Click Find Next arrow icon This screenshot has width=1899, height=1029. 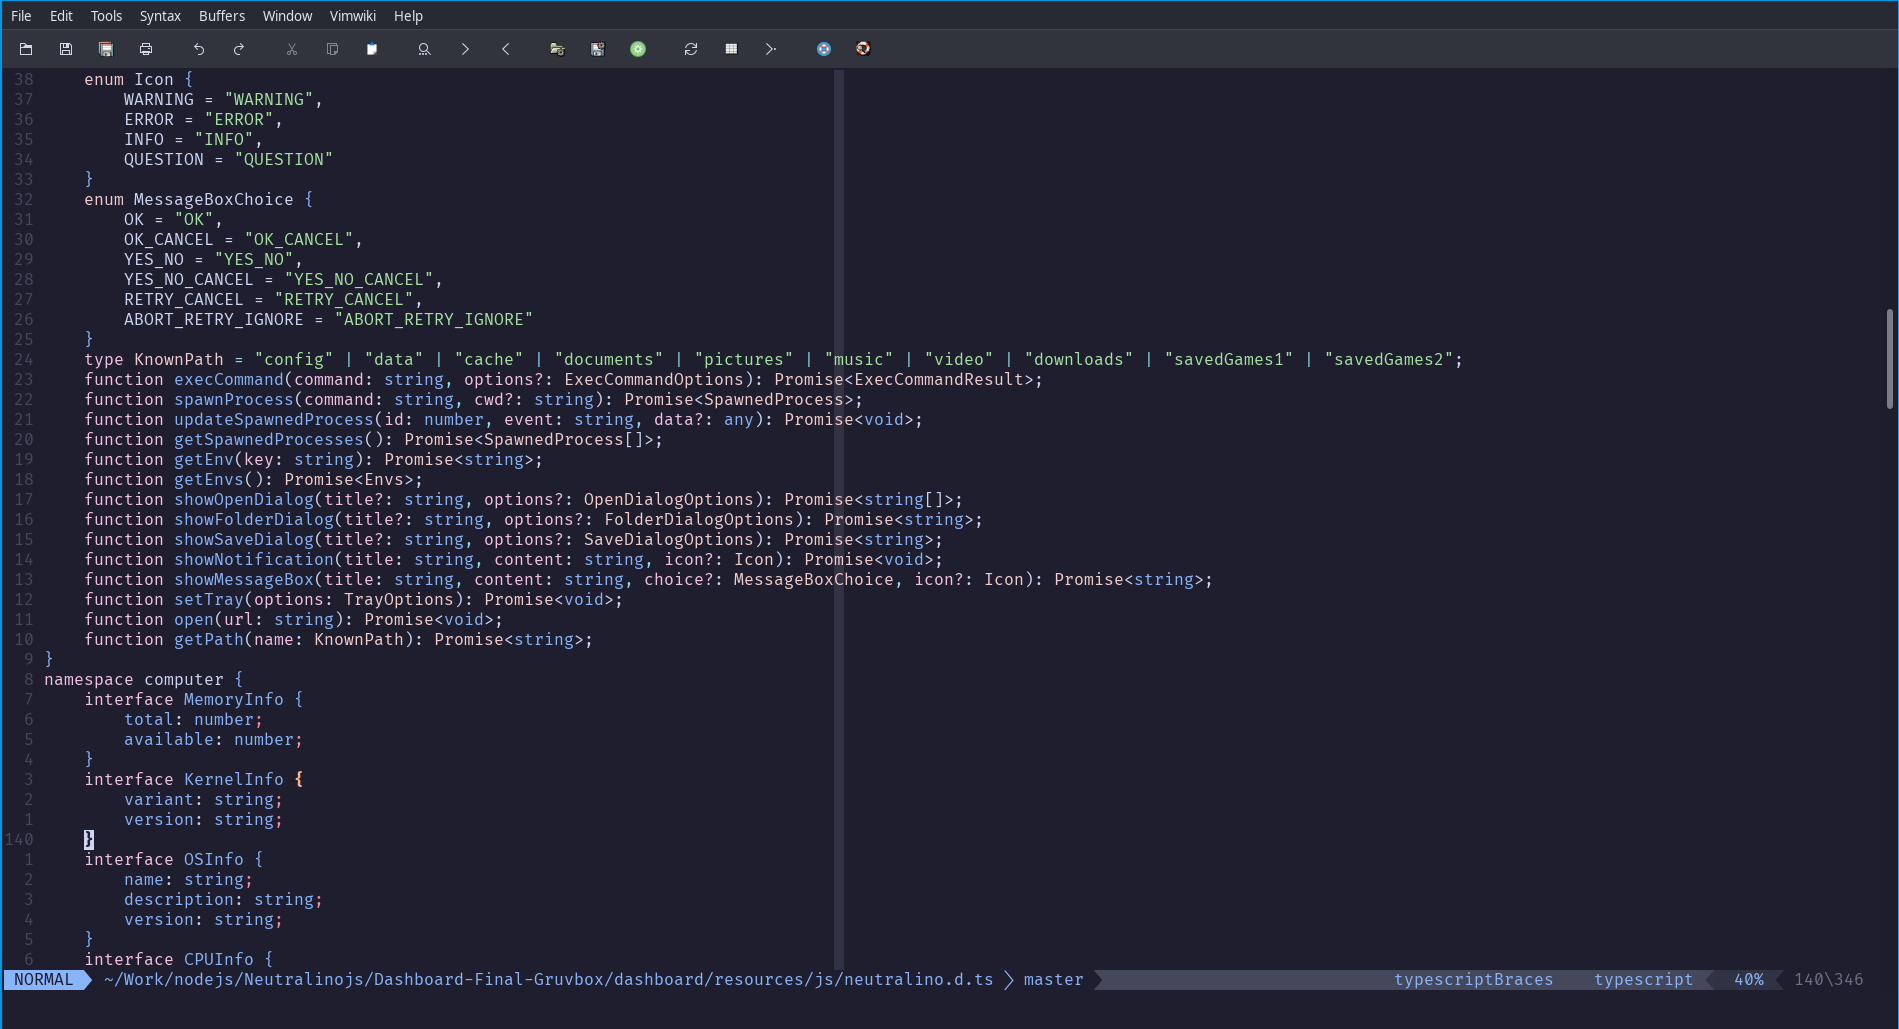(465, 49)
